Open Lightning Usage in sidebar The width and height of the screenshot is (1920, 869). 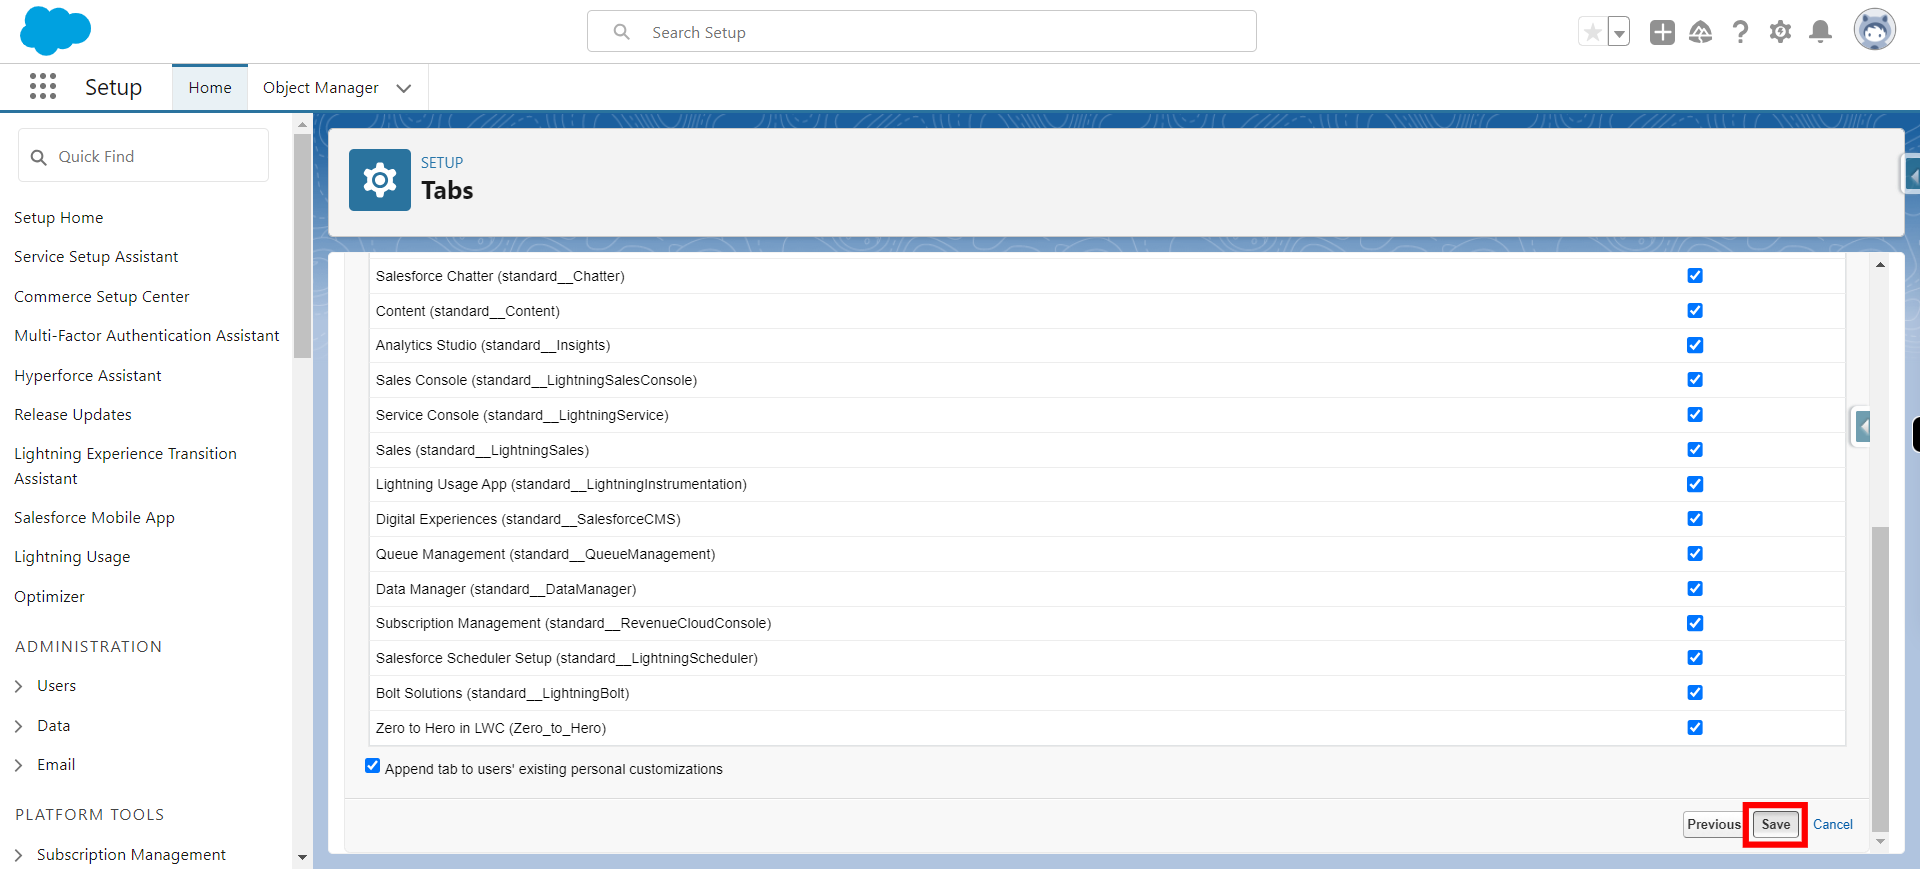[72, 557]
